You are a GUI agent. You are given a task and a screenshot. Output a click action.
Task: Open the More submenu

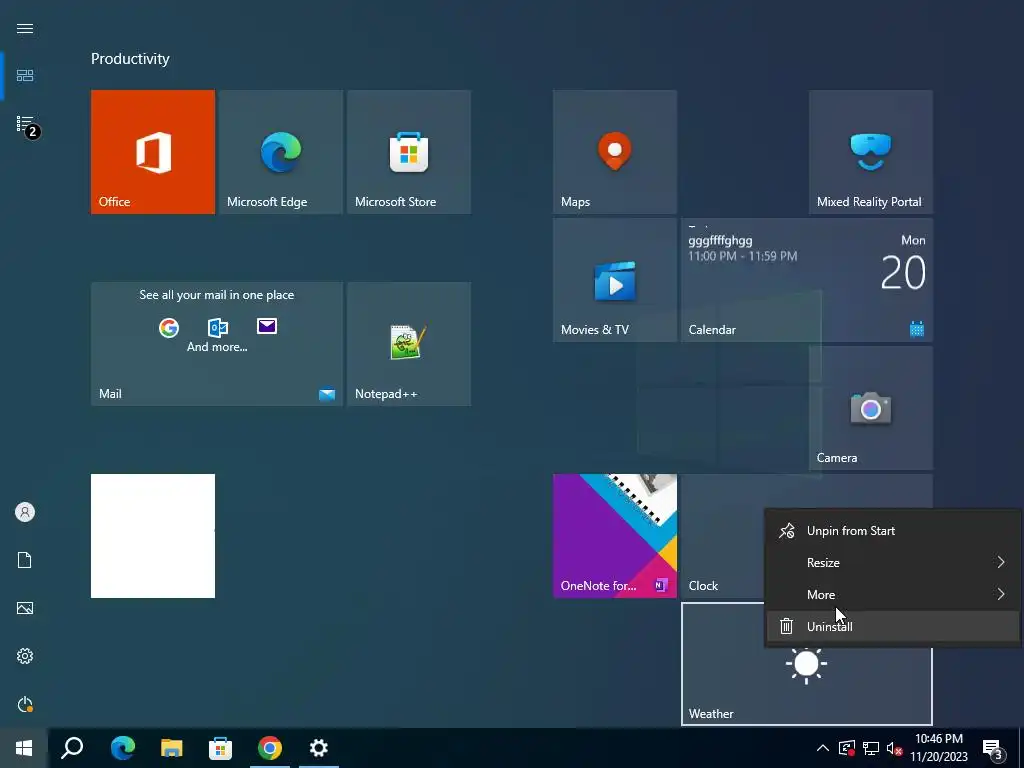892,594
